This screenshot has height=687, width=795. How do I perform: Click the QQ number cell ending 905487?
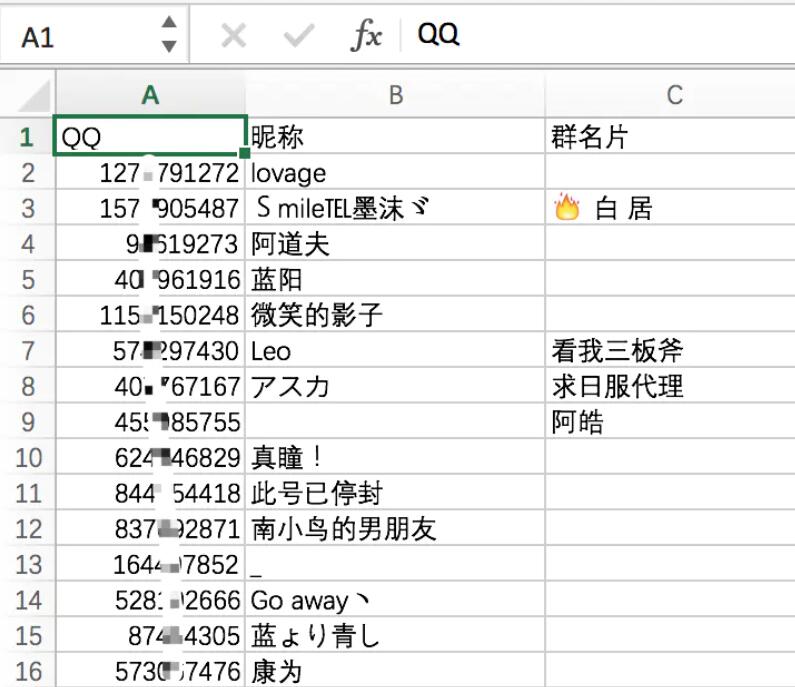pos(151,208)
